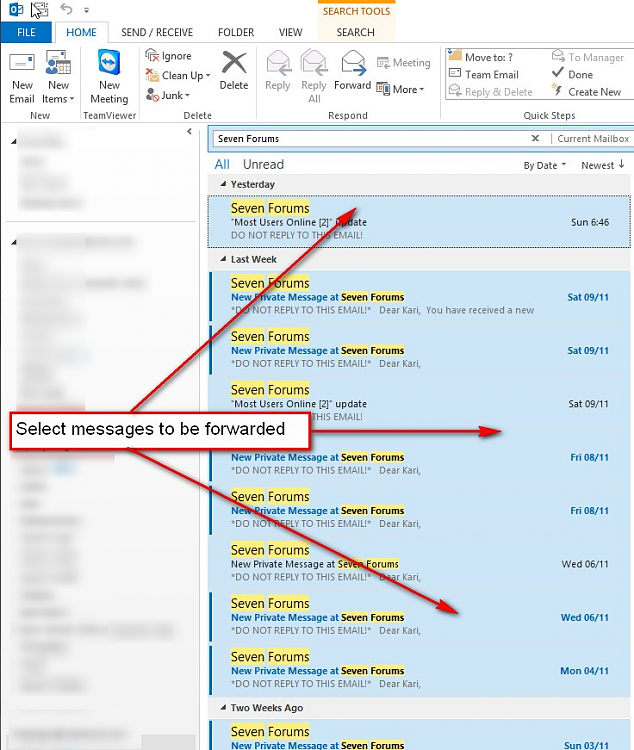
Task: Open the FOLDER tab
Action: pos(236,33)
